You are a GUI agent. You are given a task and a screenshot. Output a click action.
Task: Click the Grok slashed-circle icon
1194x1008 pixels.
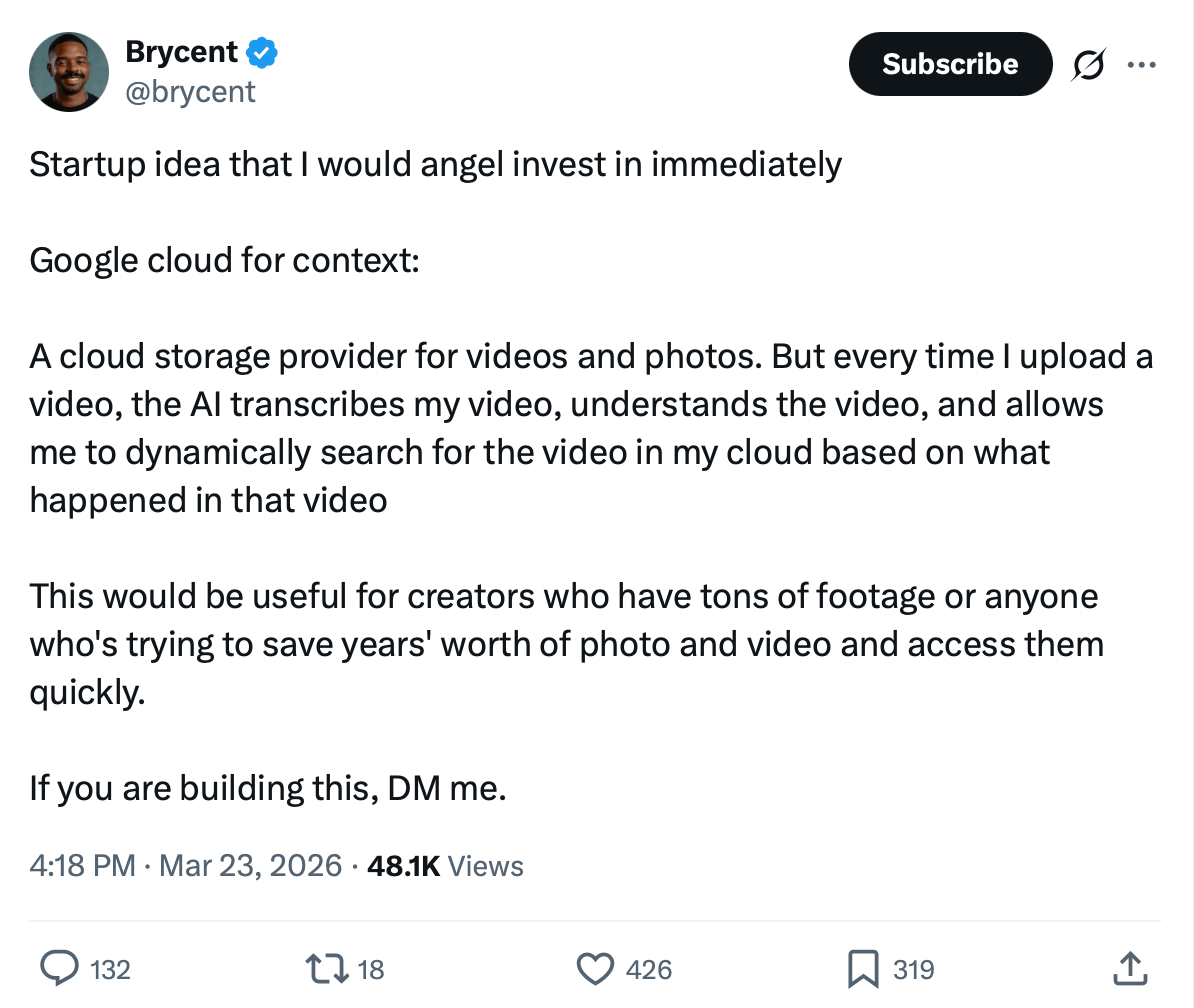click(1087, 65)
